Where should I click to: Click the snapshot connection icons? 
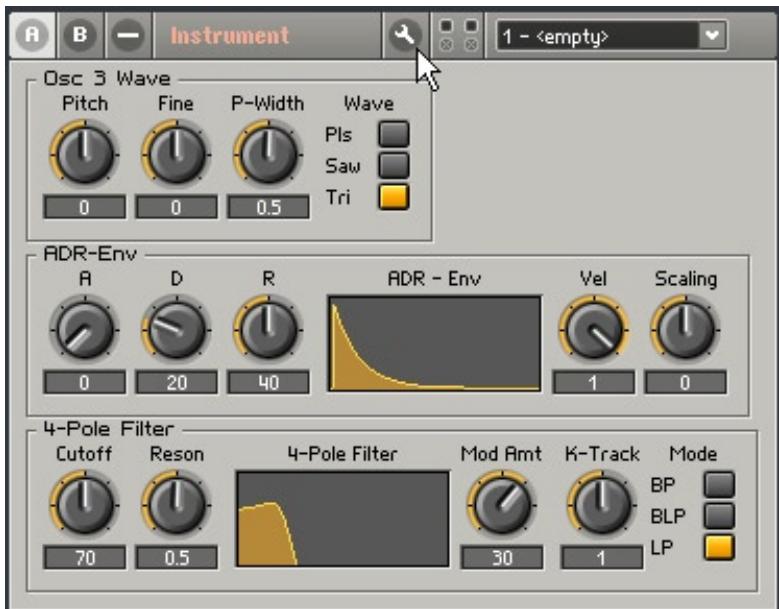tap(458, 35)
